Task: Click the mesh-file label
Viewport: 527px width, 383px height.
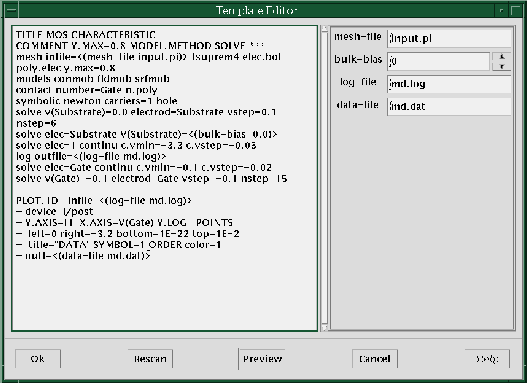Action: click(358, 37)
